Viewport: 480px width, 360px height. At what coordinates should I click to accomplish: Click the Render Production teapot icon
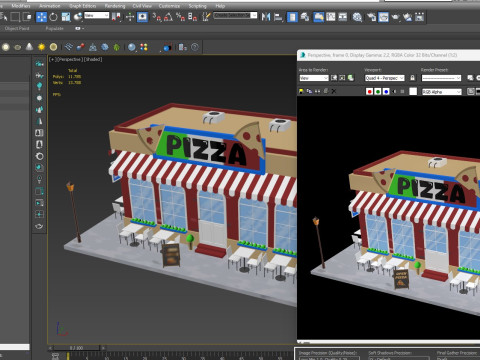(395, 17)
